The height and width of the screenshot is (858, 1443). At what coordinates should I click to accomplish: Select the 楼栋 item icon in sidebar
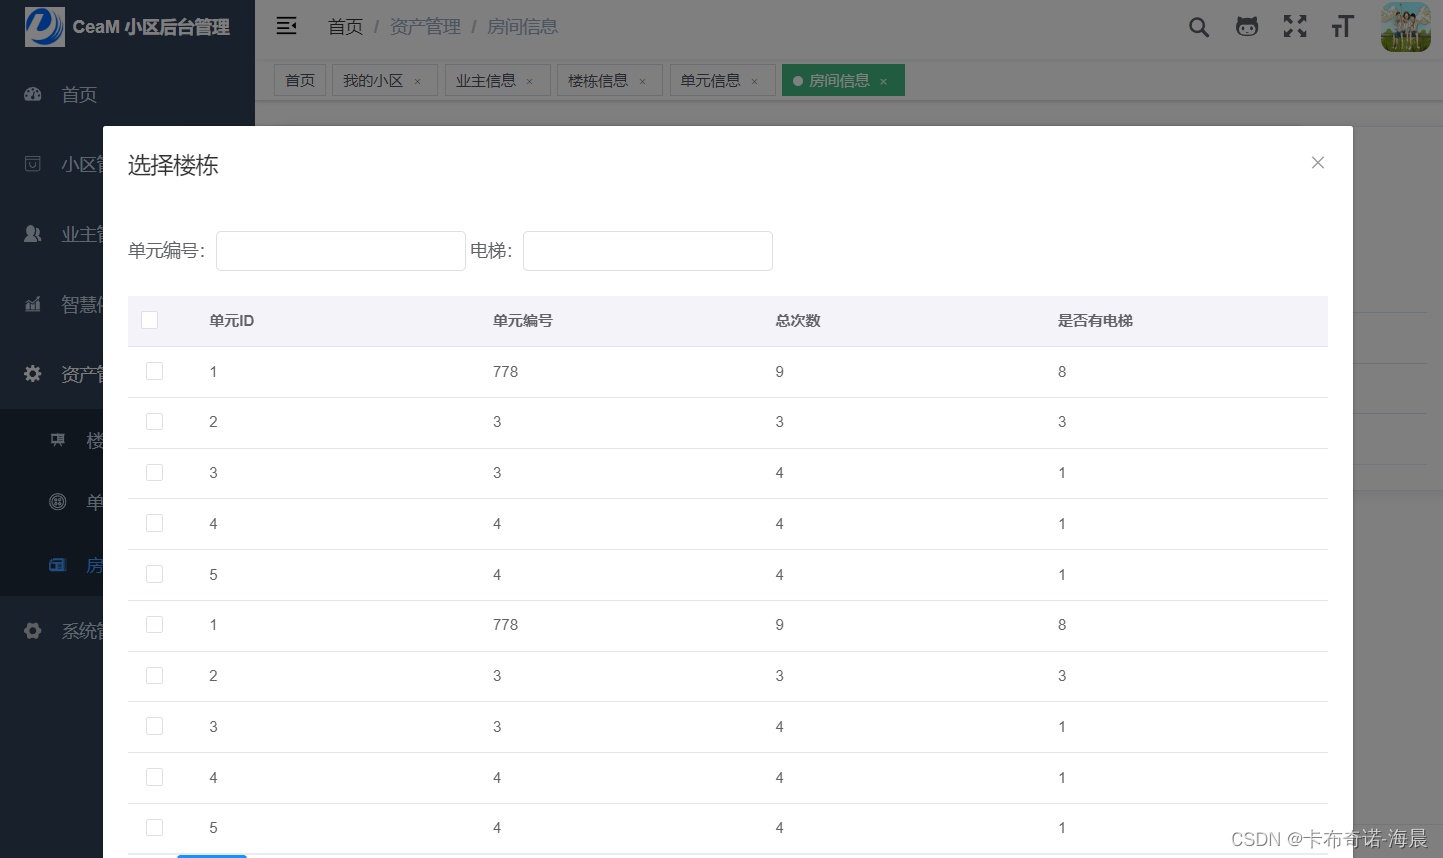pyautogui.click(x=57, y=439)
